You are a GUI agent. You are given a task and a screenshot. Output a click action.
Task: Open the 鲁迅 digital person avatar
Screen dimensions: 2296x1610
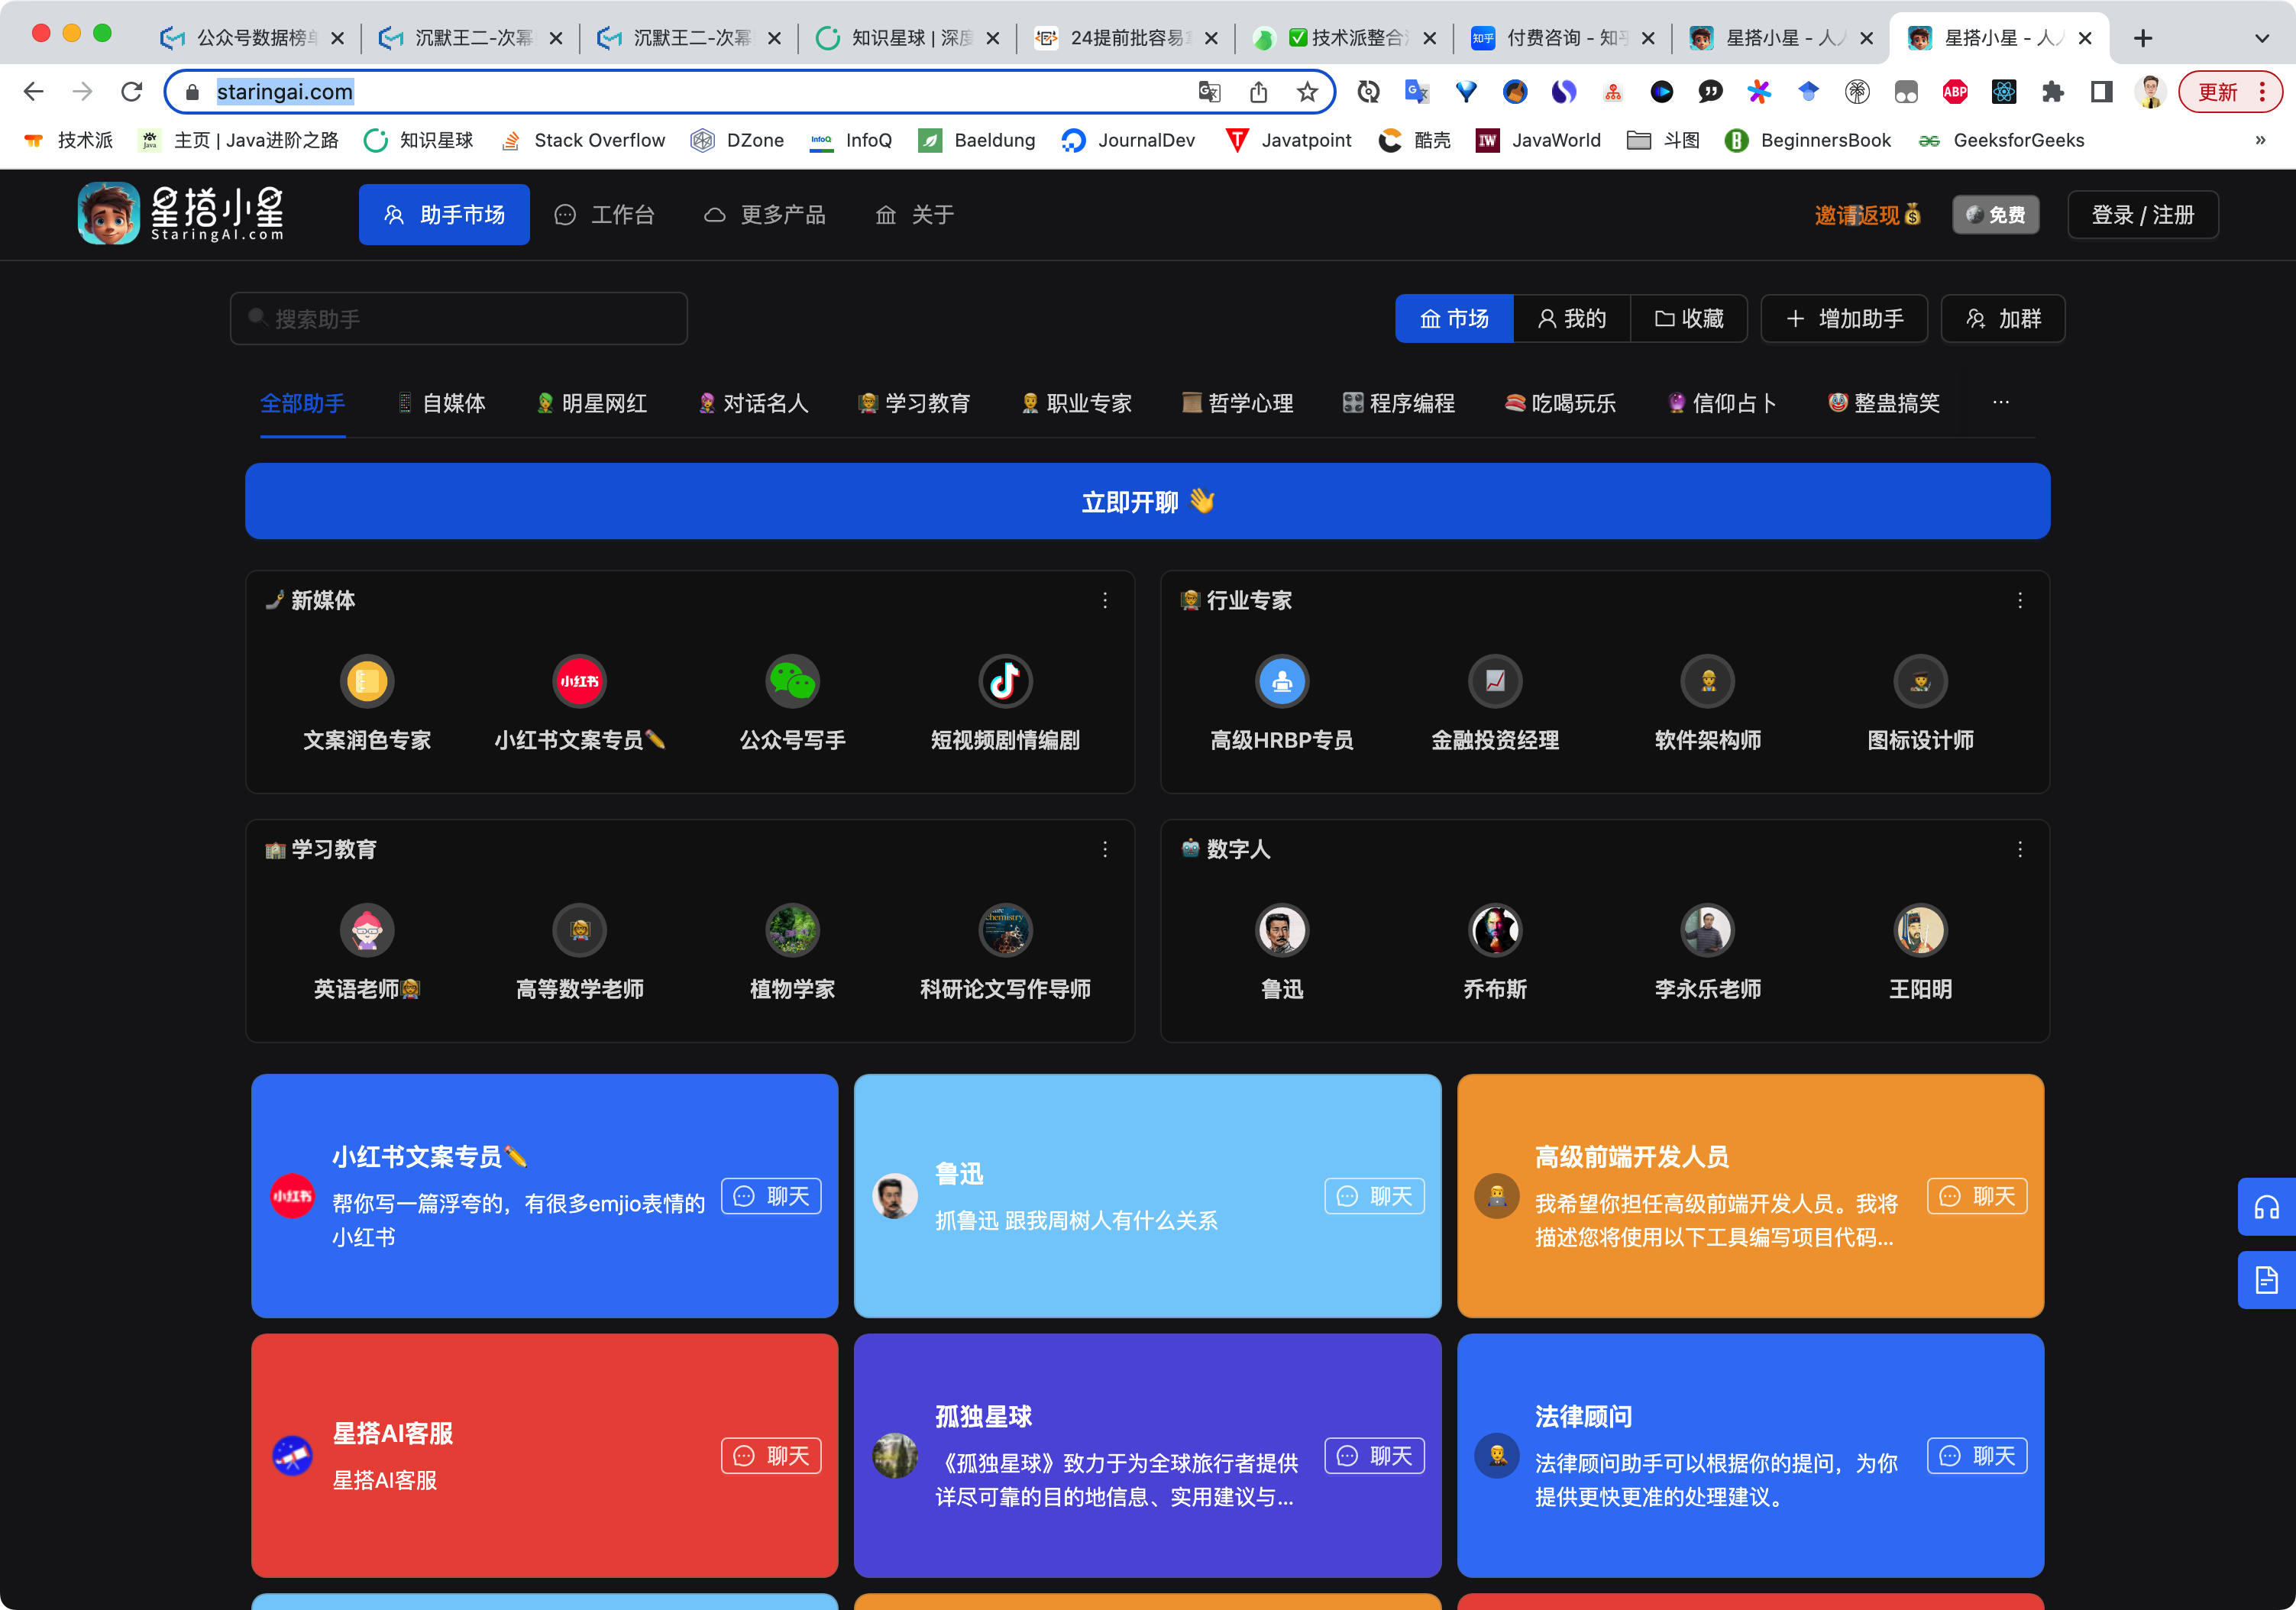click(1282, 931)
